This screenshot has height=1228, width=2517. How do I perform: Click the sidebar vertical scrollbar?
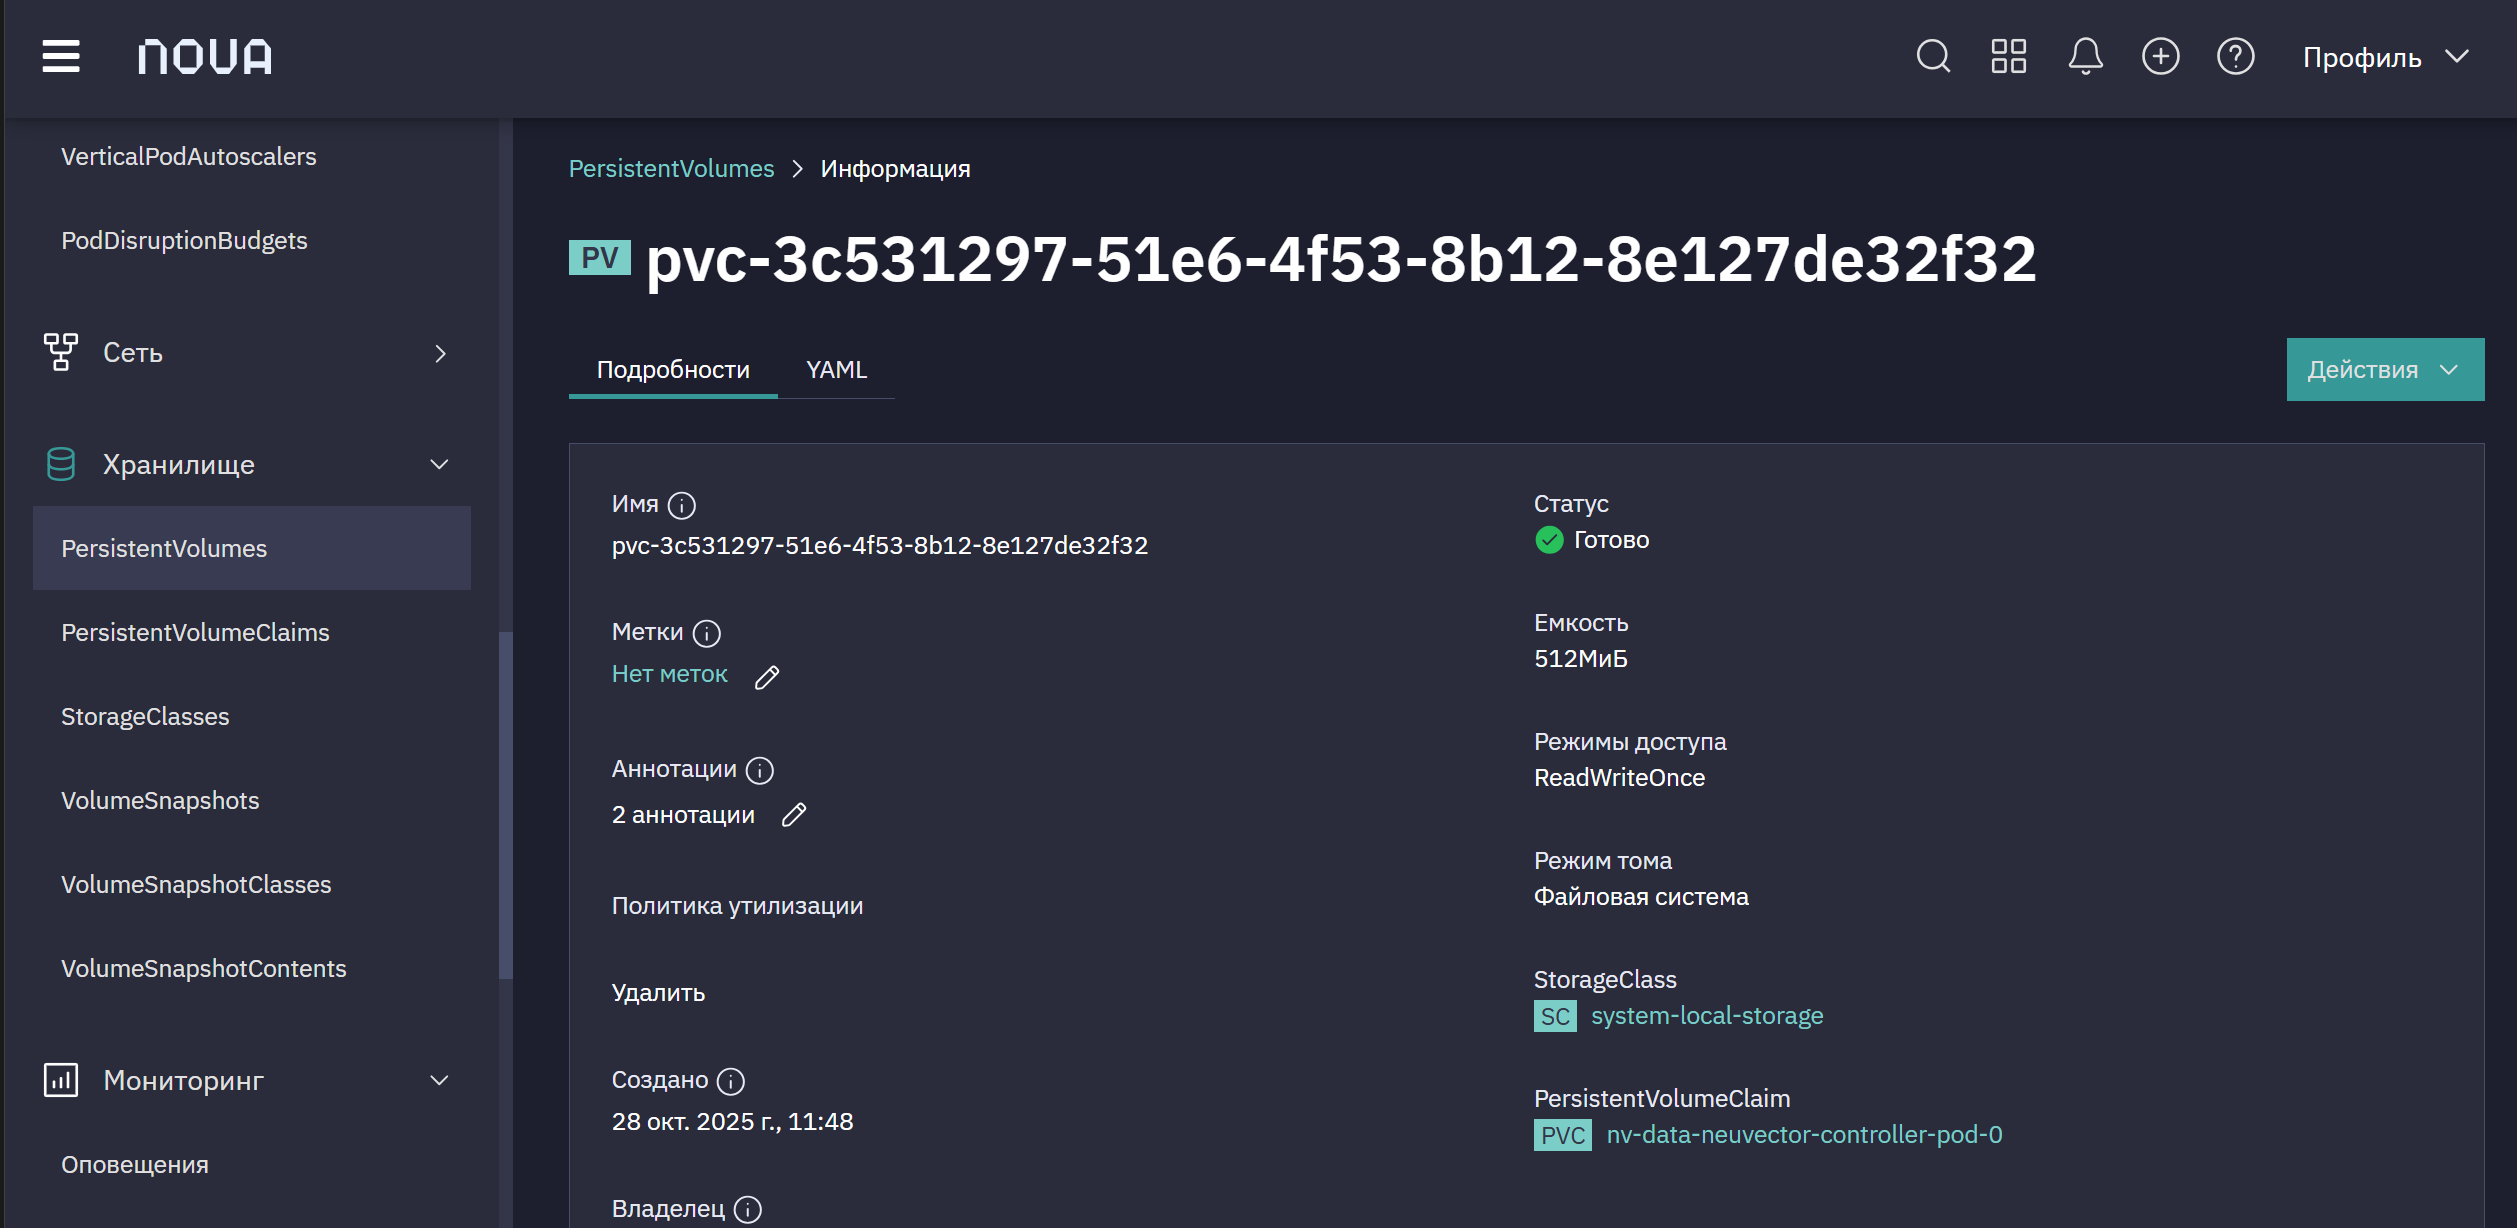(506, 805)
